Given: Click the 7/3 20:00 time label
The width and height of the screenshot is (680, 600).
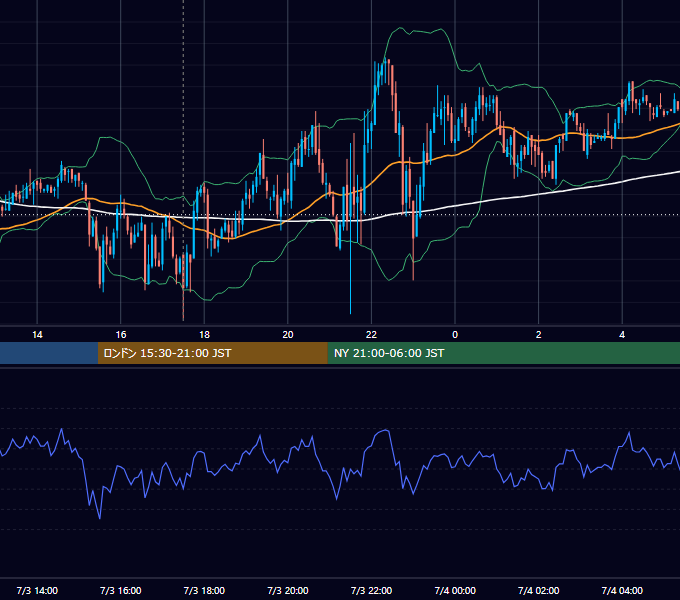Looking at the screenshot, I should tap(288, 590).
